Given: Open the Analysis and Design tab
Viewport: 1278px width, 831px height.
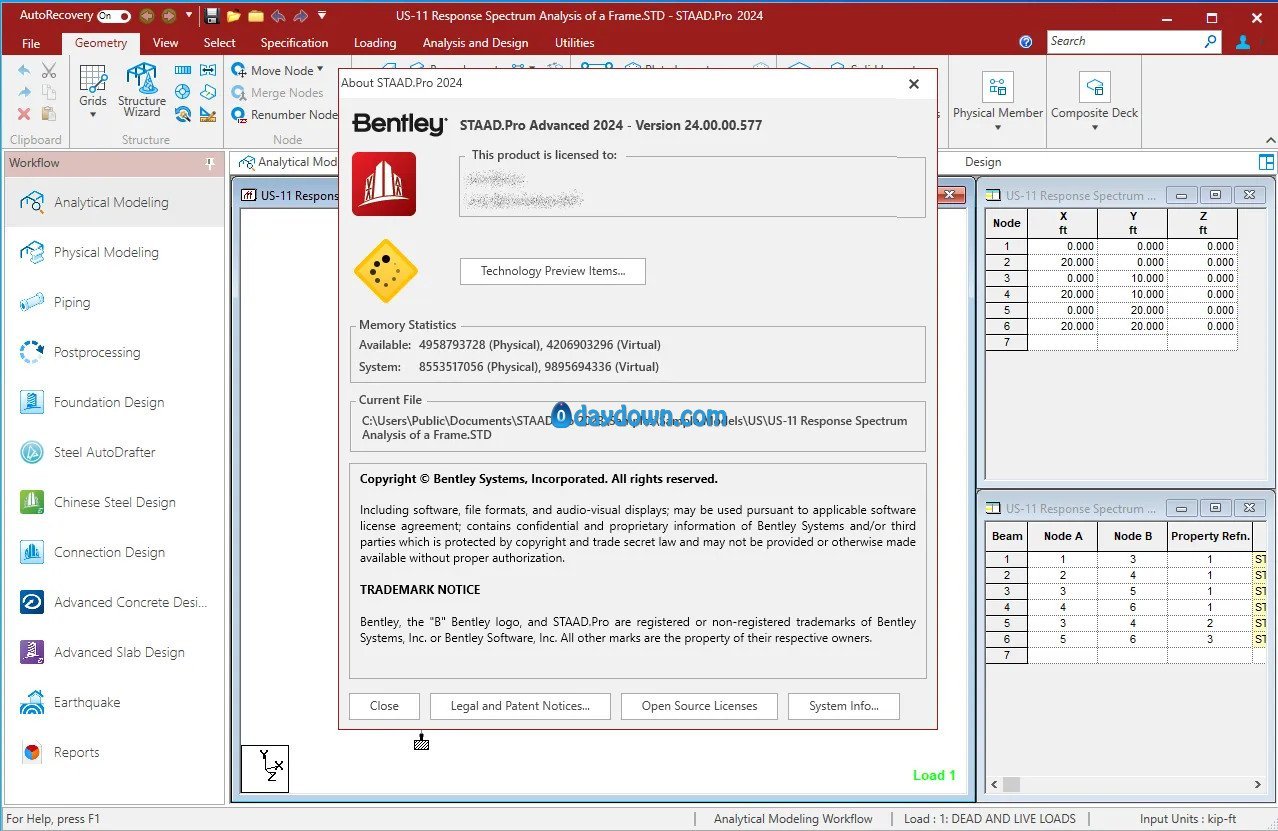Looking at the screenshot, I should tap(475, 43).
